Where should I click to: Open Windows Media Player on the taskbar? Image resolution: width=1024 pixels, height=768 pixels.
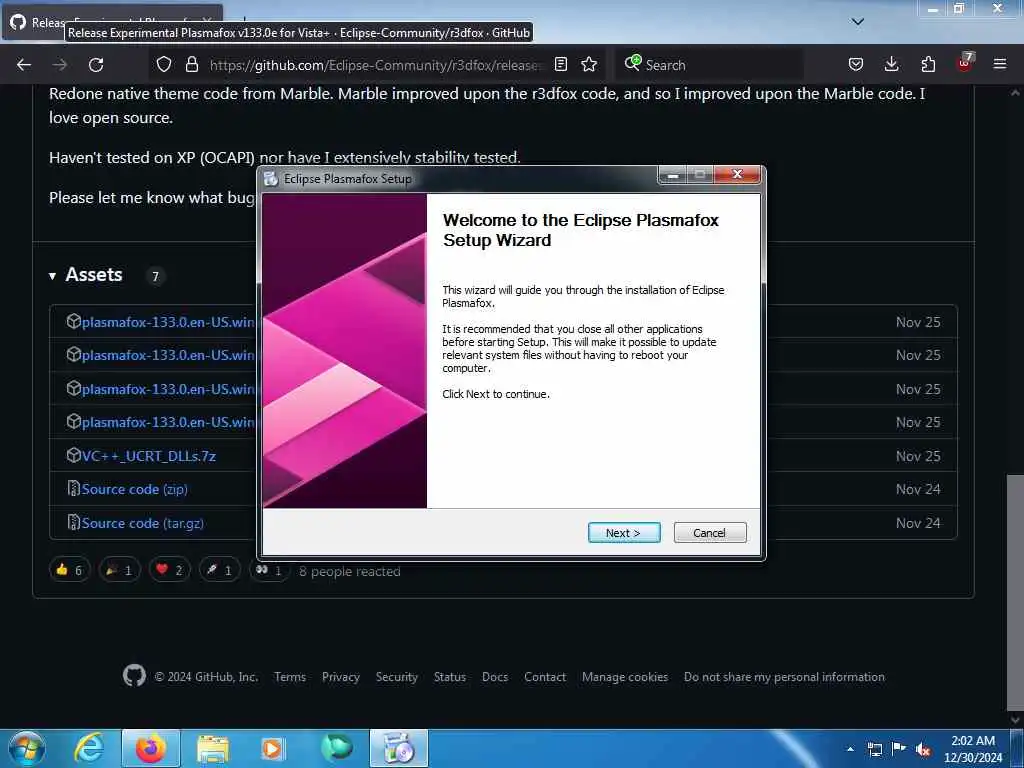click(273, 748)
